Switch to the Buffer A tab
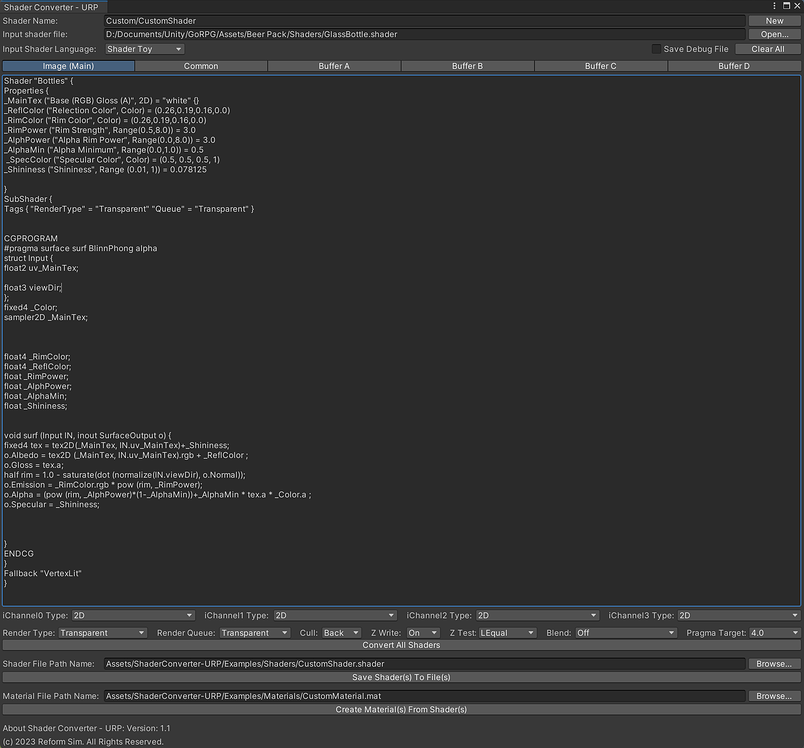 pos(333,65)
